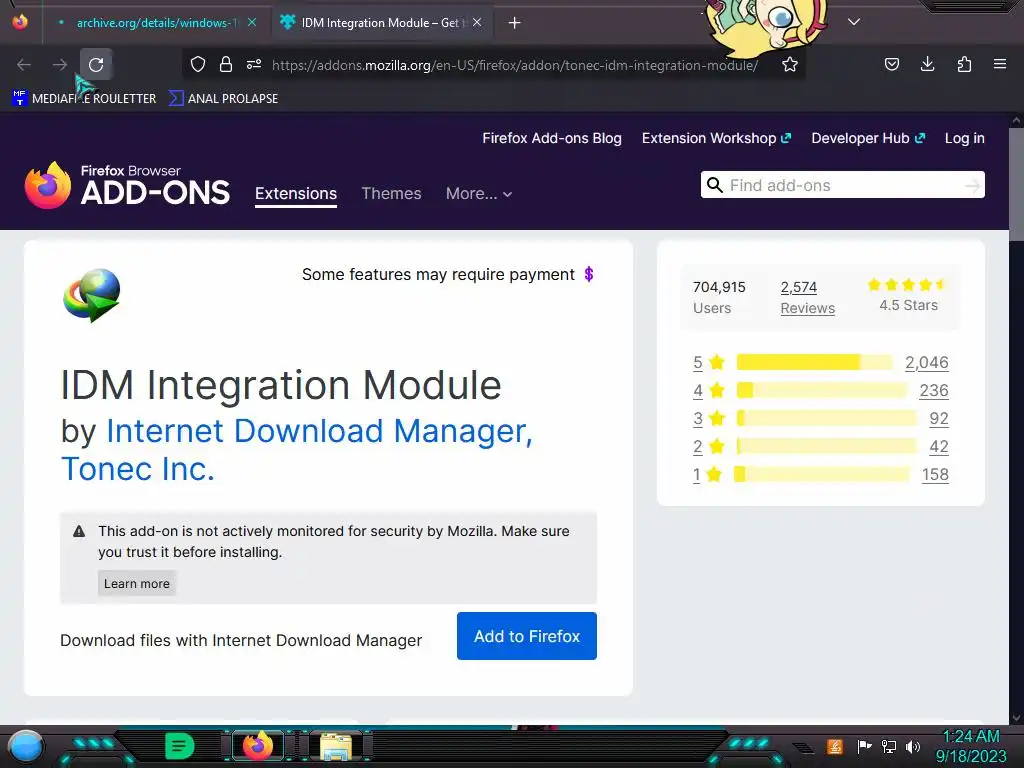Click the 2-star rating bar
This screenshot has height=768, width=1024.
point(827,447)
